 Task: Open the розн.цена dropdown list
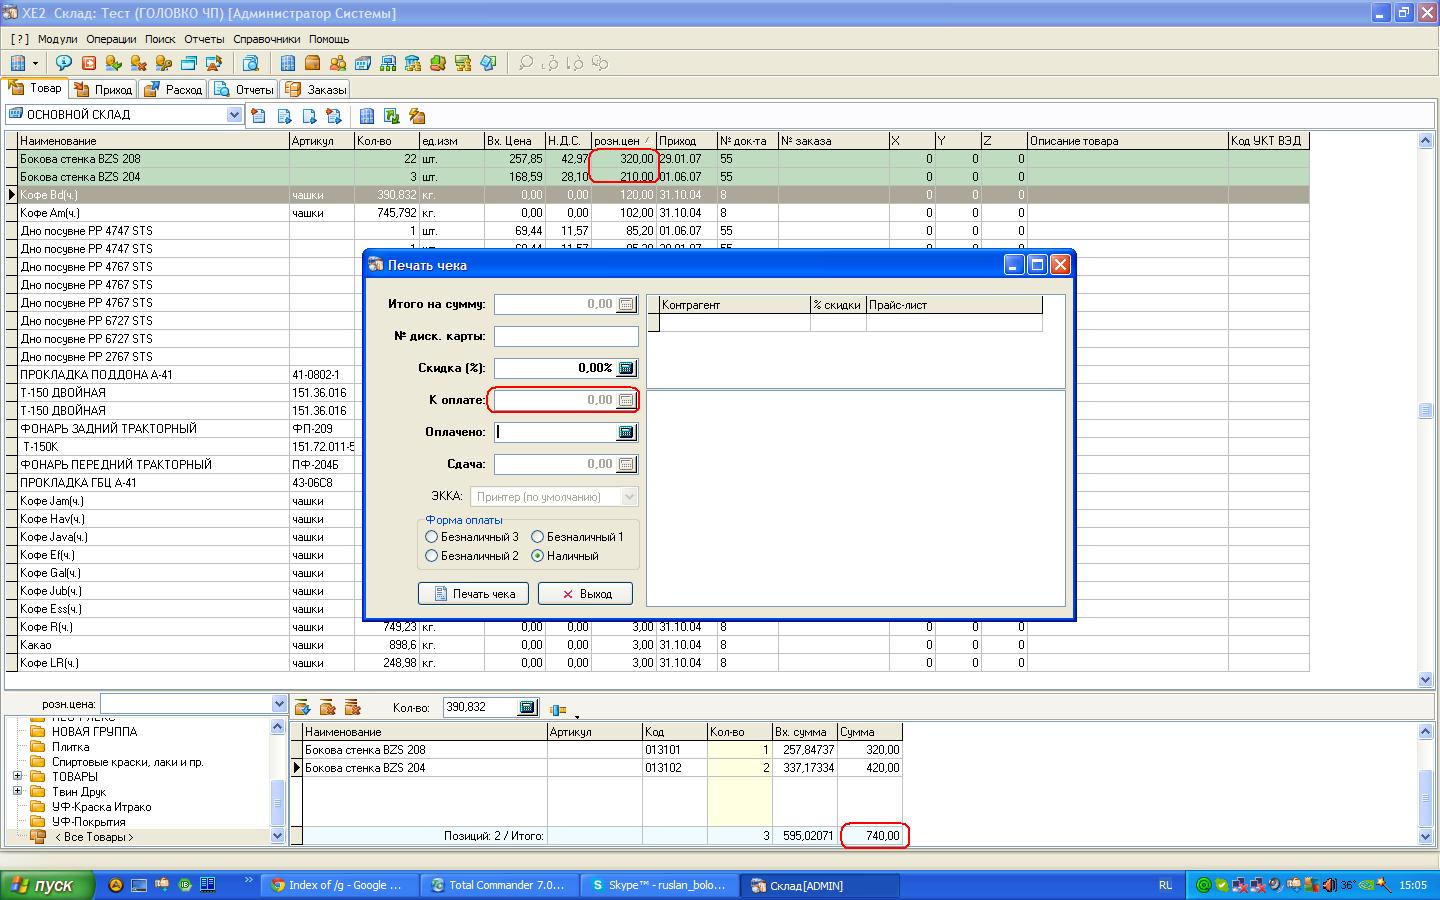279,704
